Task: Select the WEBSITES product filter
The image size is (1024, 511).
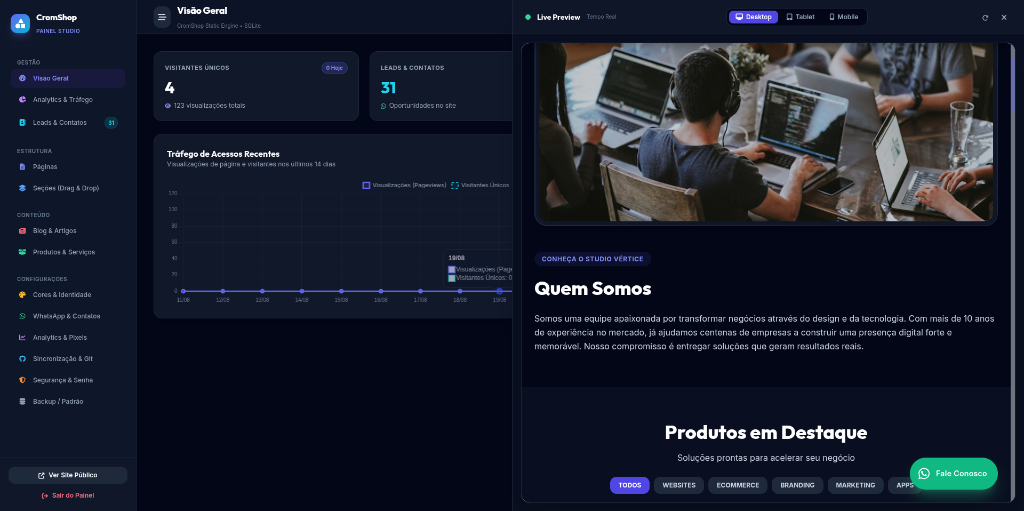Action: [679, 486]
